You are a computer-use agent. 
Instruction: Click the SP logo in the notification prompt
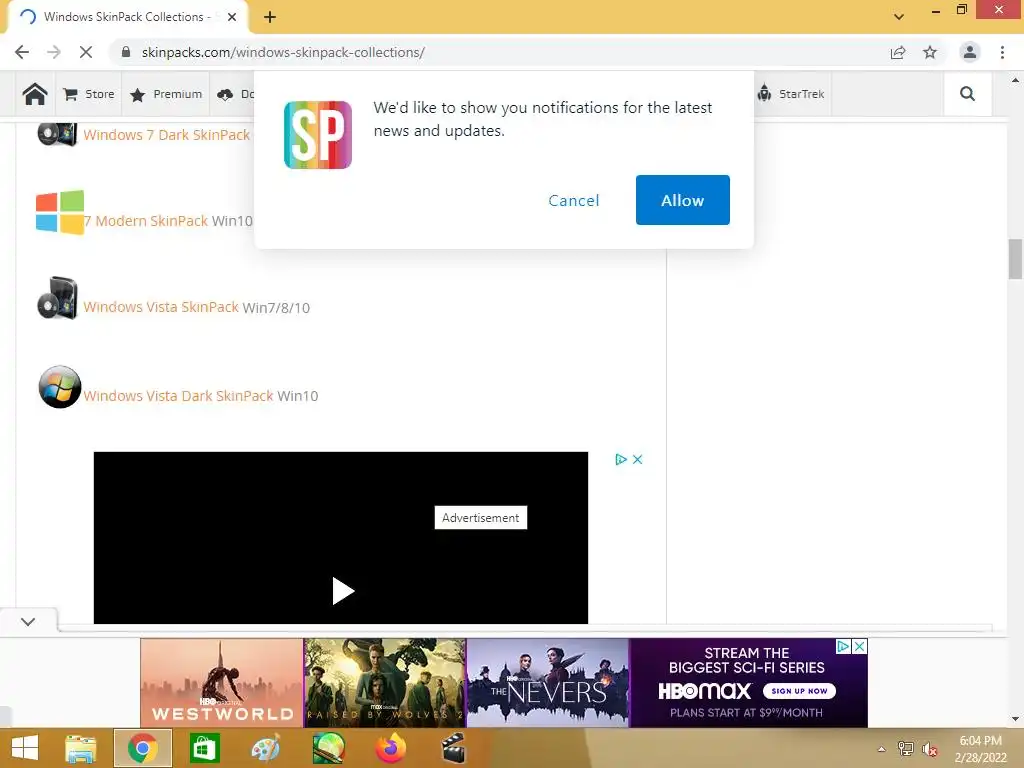click(318, 135)
